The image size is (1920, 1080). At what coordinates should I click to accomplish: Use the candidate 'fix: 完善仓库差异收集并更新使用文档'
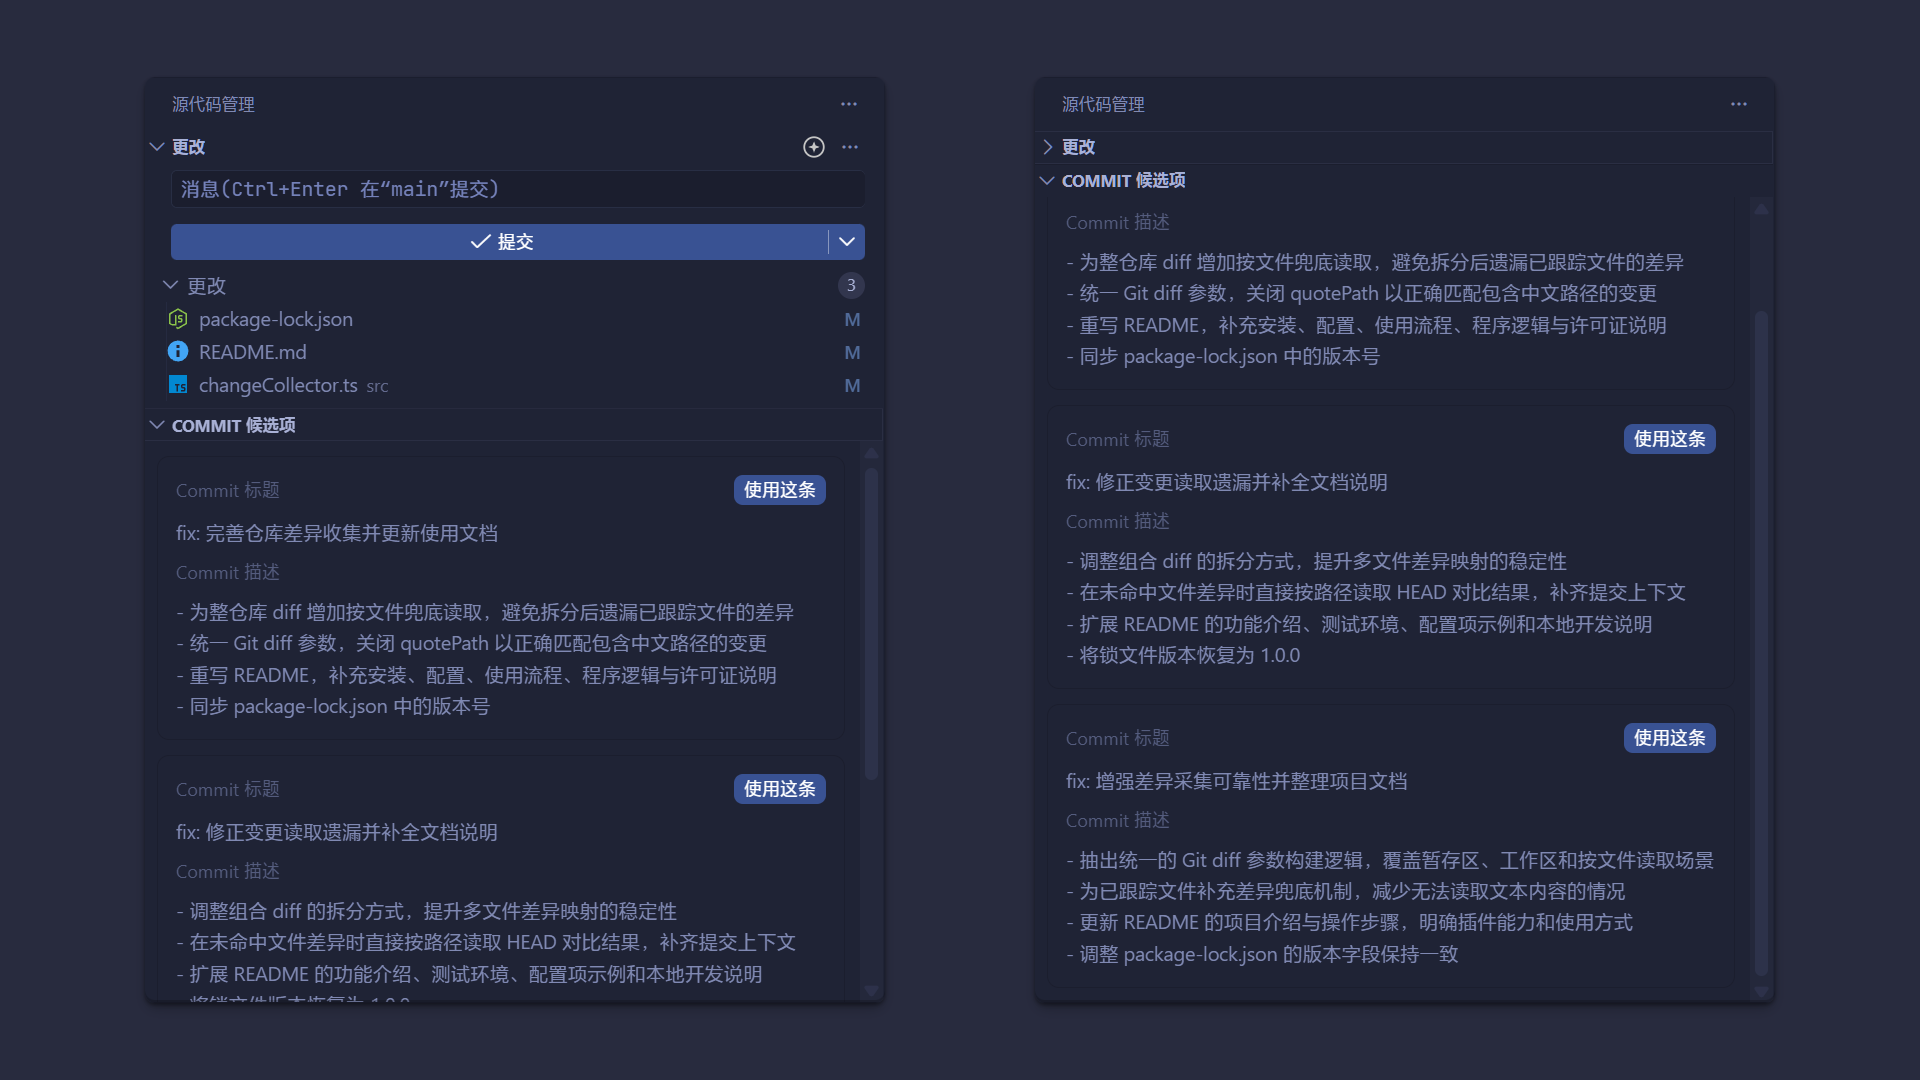pos(779,490)
